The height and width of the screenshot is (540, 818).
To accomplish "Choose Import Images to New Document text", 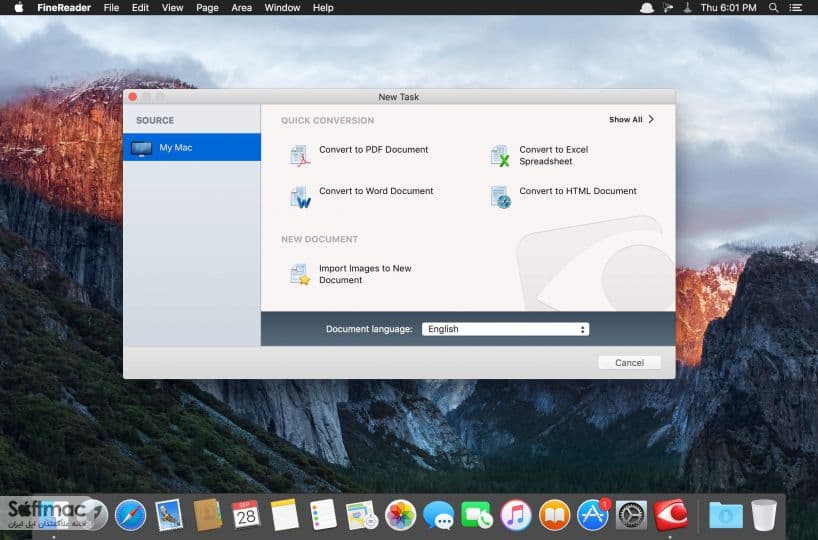I will point(365,274).
